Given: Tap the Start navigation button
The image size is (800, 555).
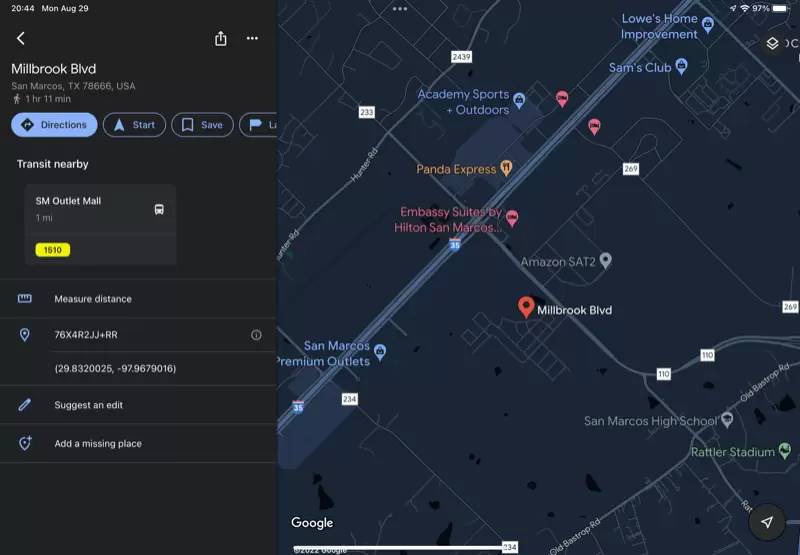Looking at the screenshot, I should click(134, 125).
